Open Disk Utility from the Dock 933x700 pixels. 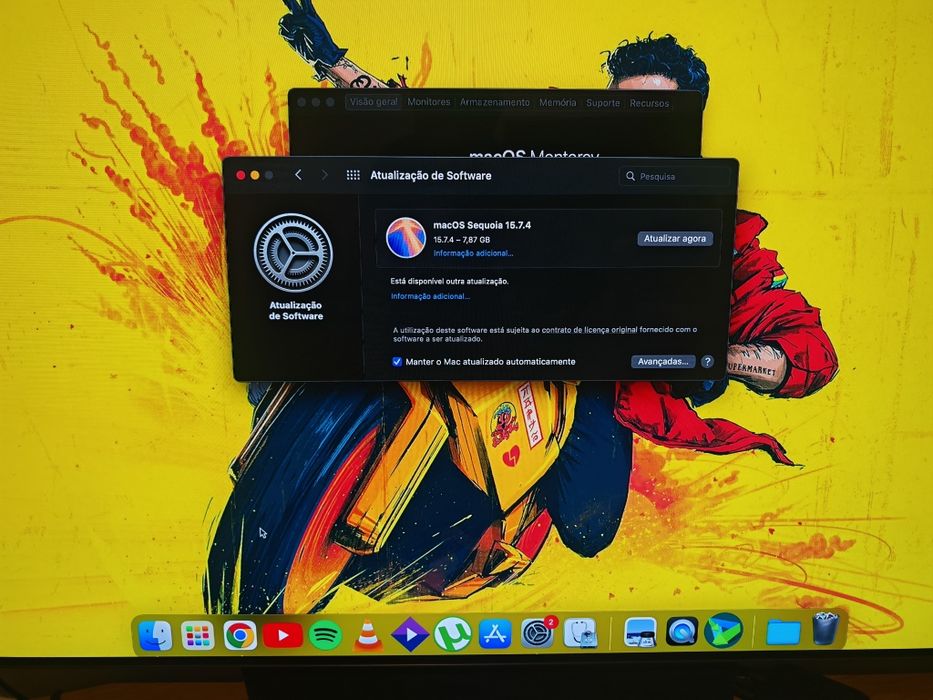(580, 633)
